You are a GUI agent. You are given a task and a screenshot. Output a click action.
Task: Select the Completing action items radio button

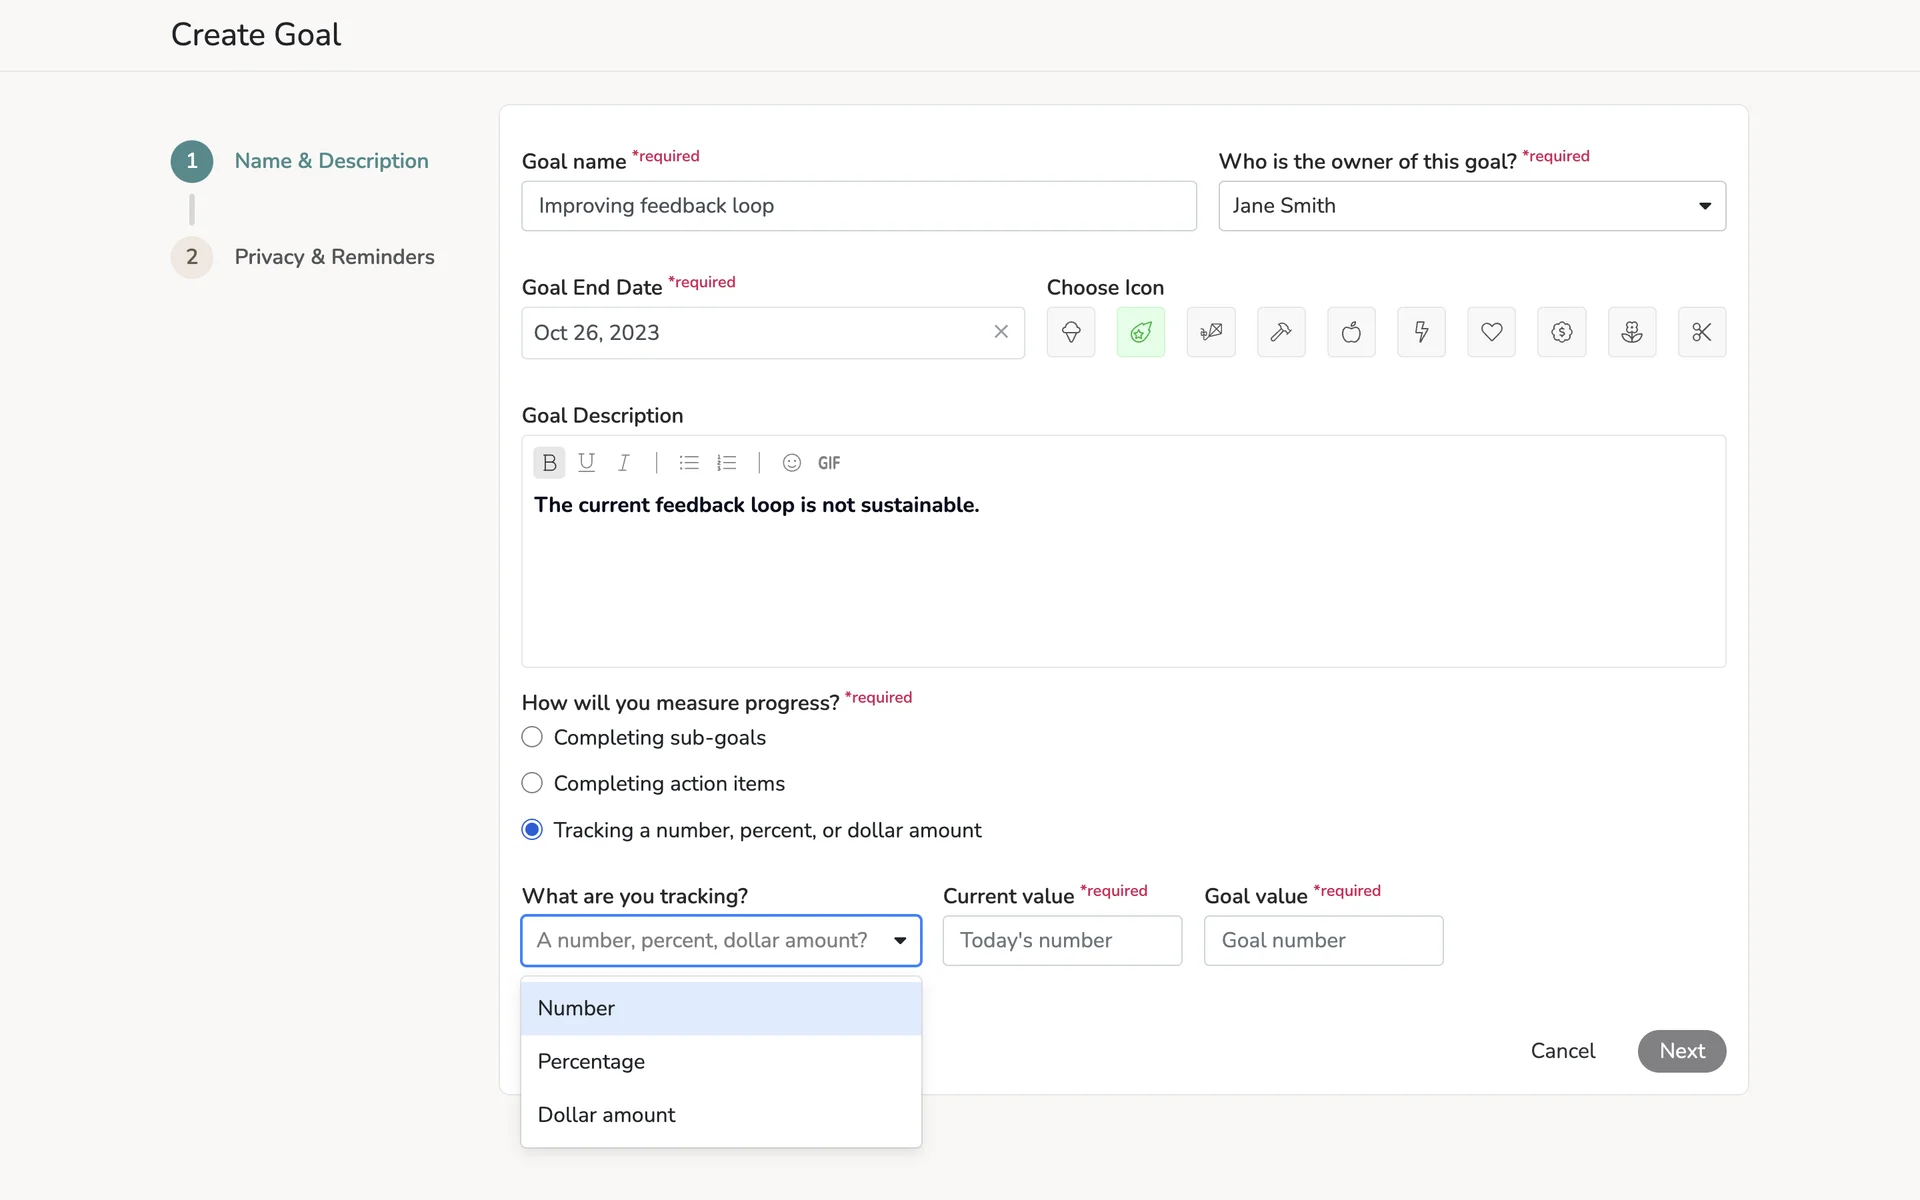[532, 783]
